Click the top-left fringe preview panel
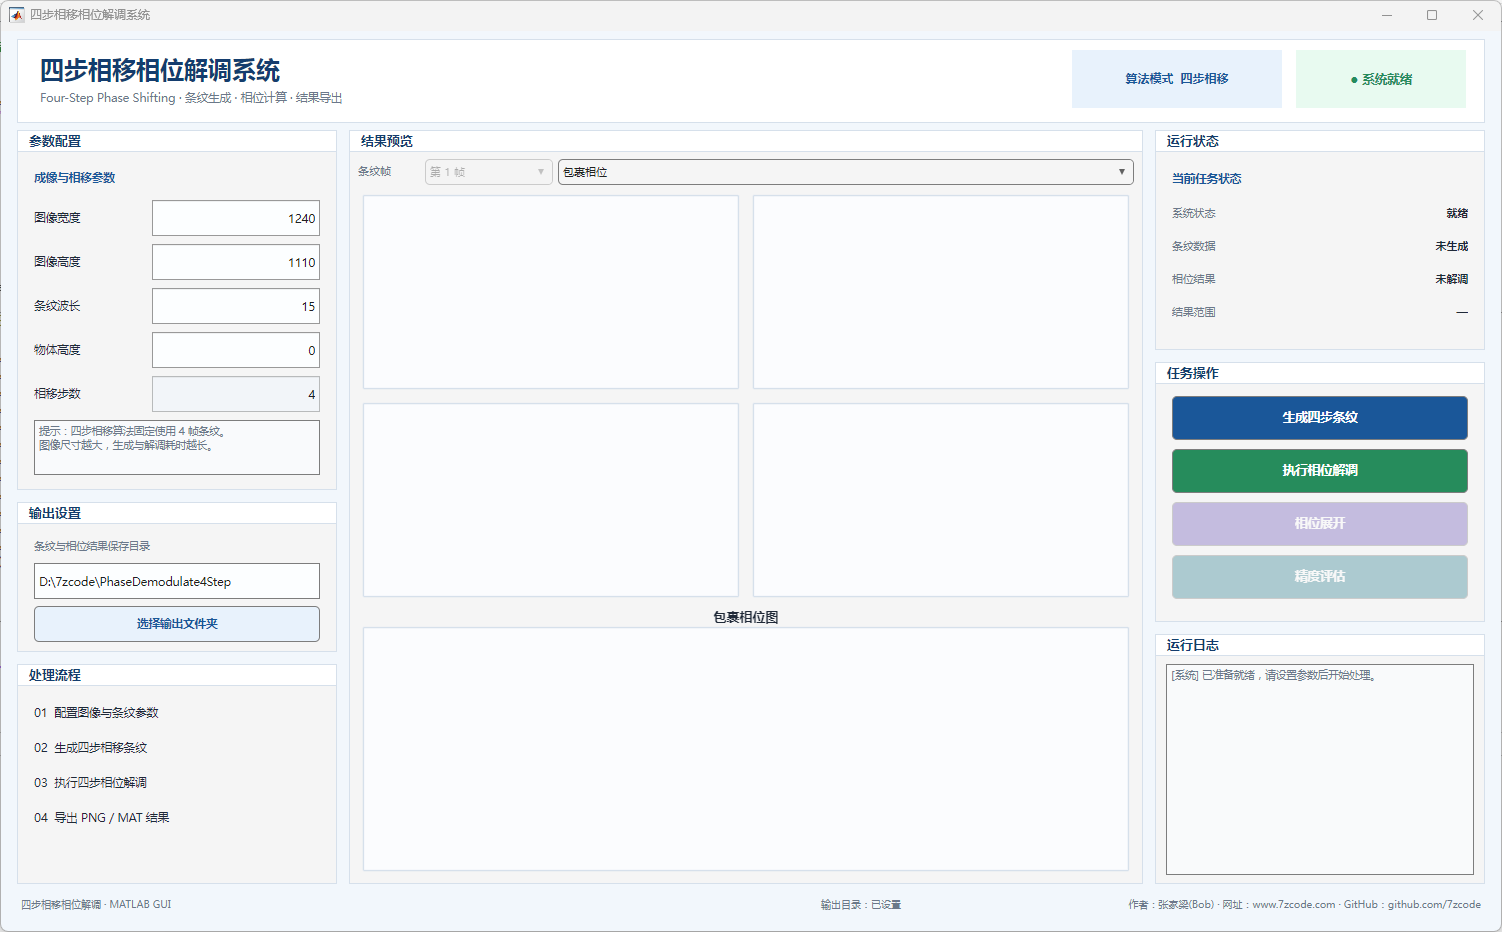This screenshot has height=932, width=1502. click(x=551, y=292)
